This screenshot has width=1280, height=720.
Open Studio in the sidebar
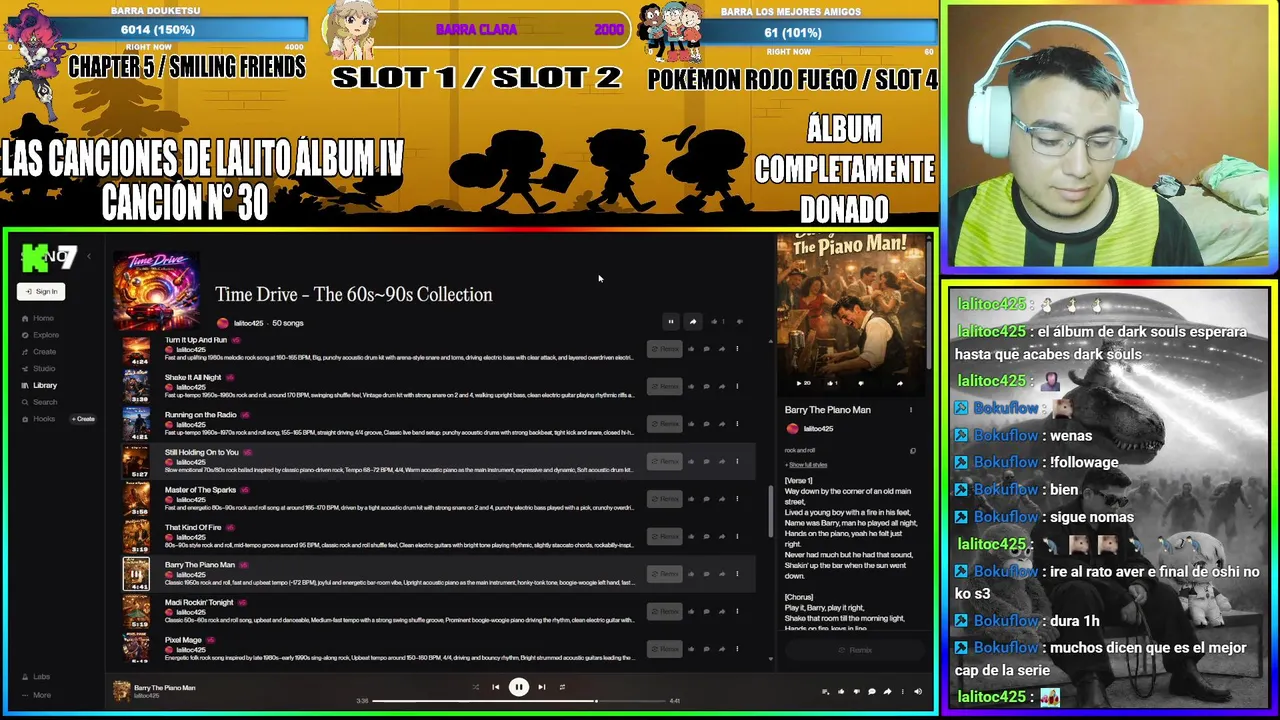pos(38,369)
